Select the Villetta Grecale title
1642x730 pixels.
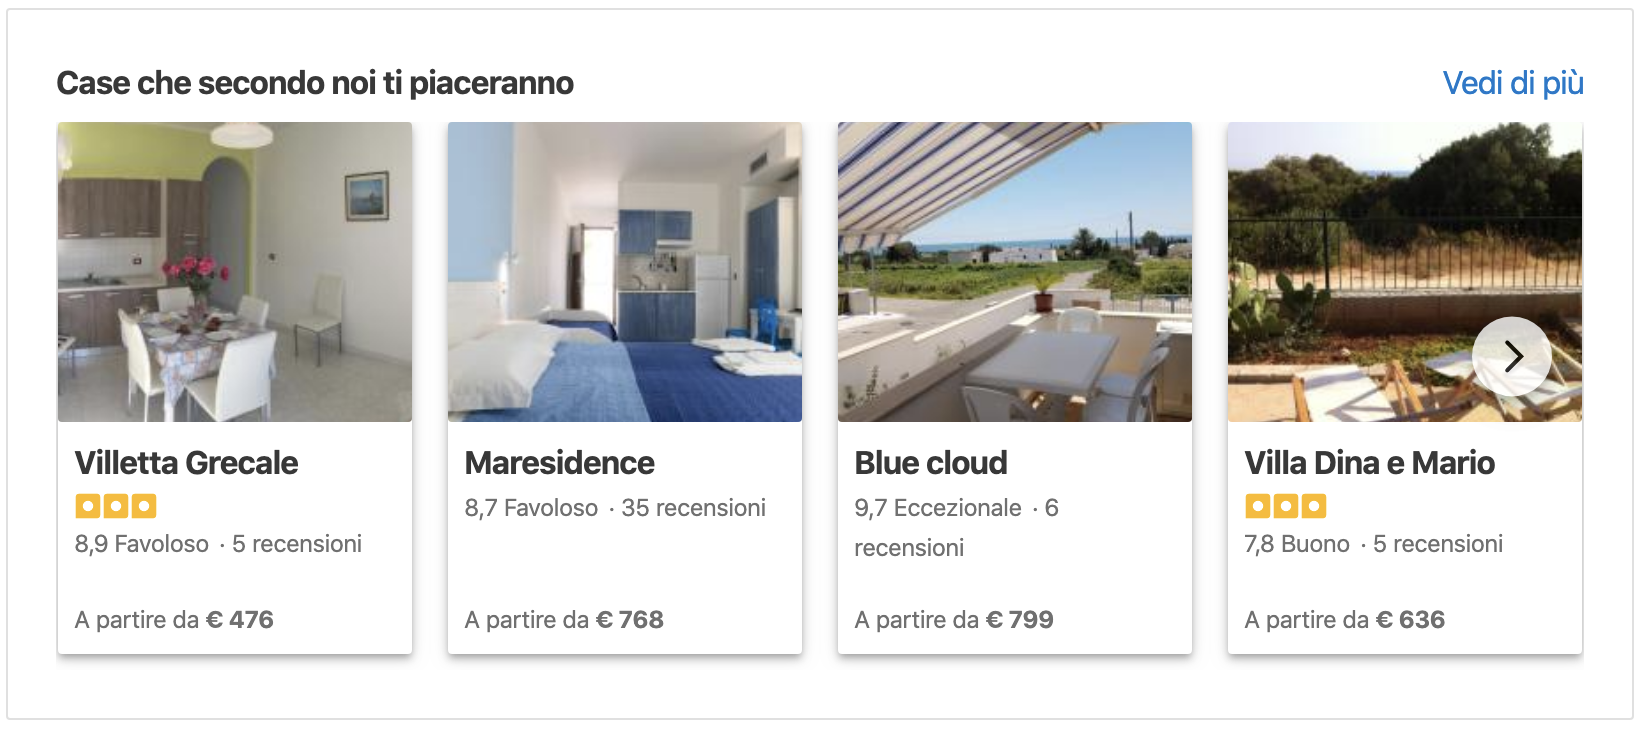[x=187, y=463]
